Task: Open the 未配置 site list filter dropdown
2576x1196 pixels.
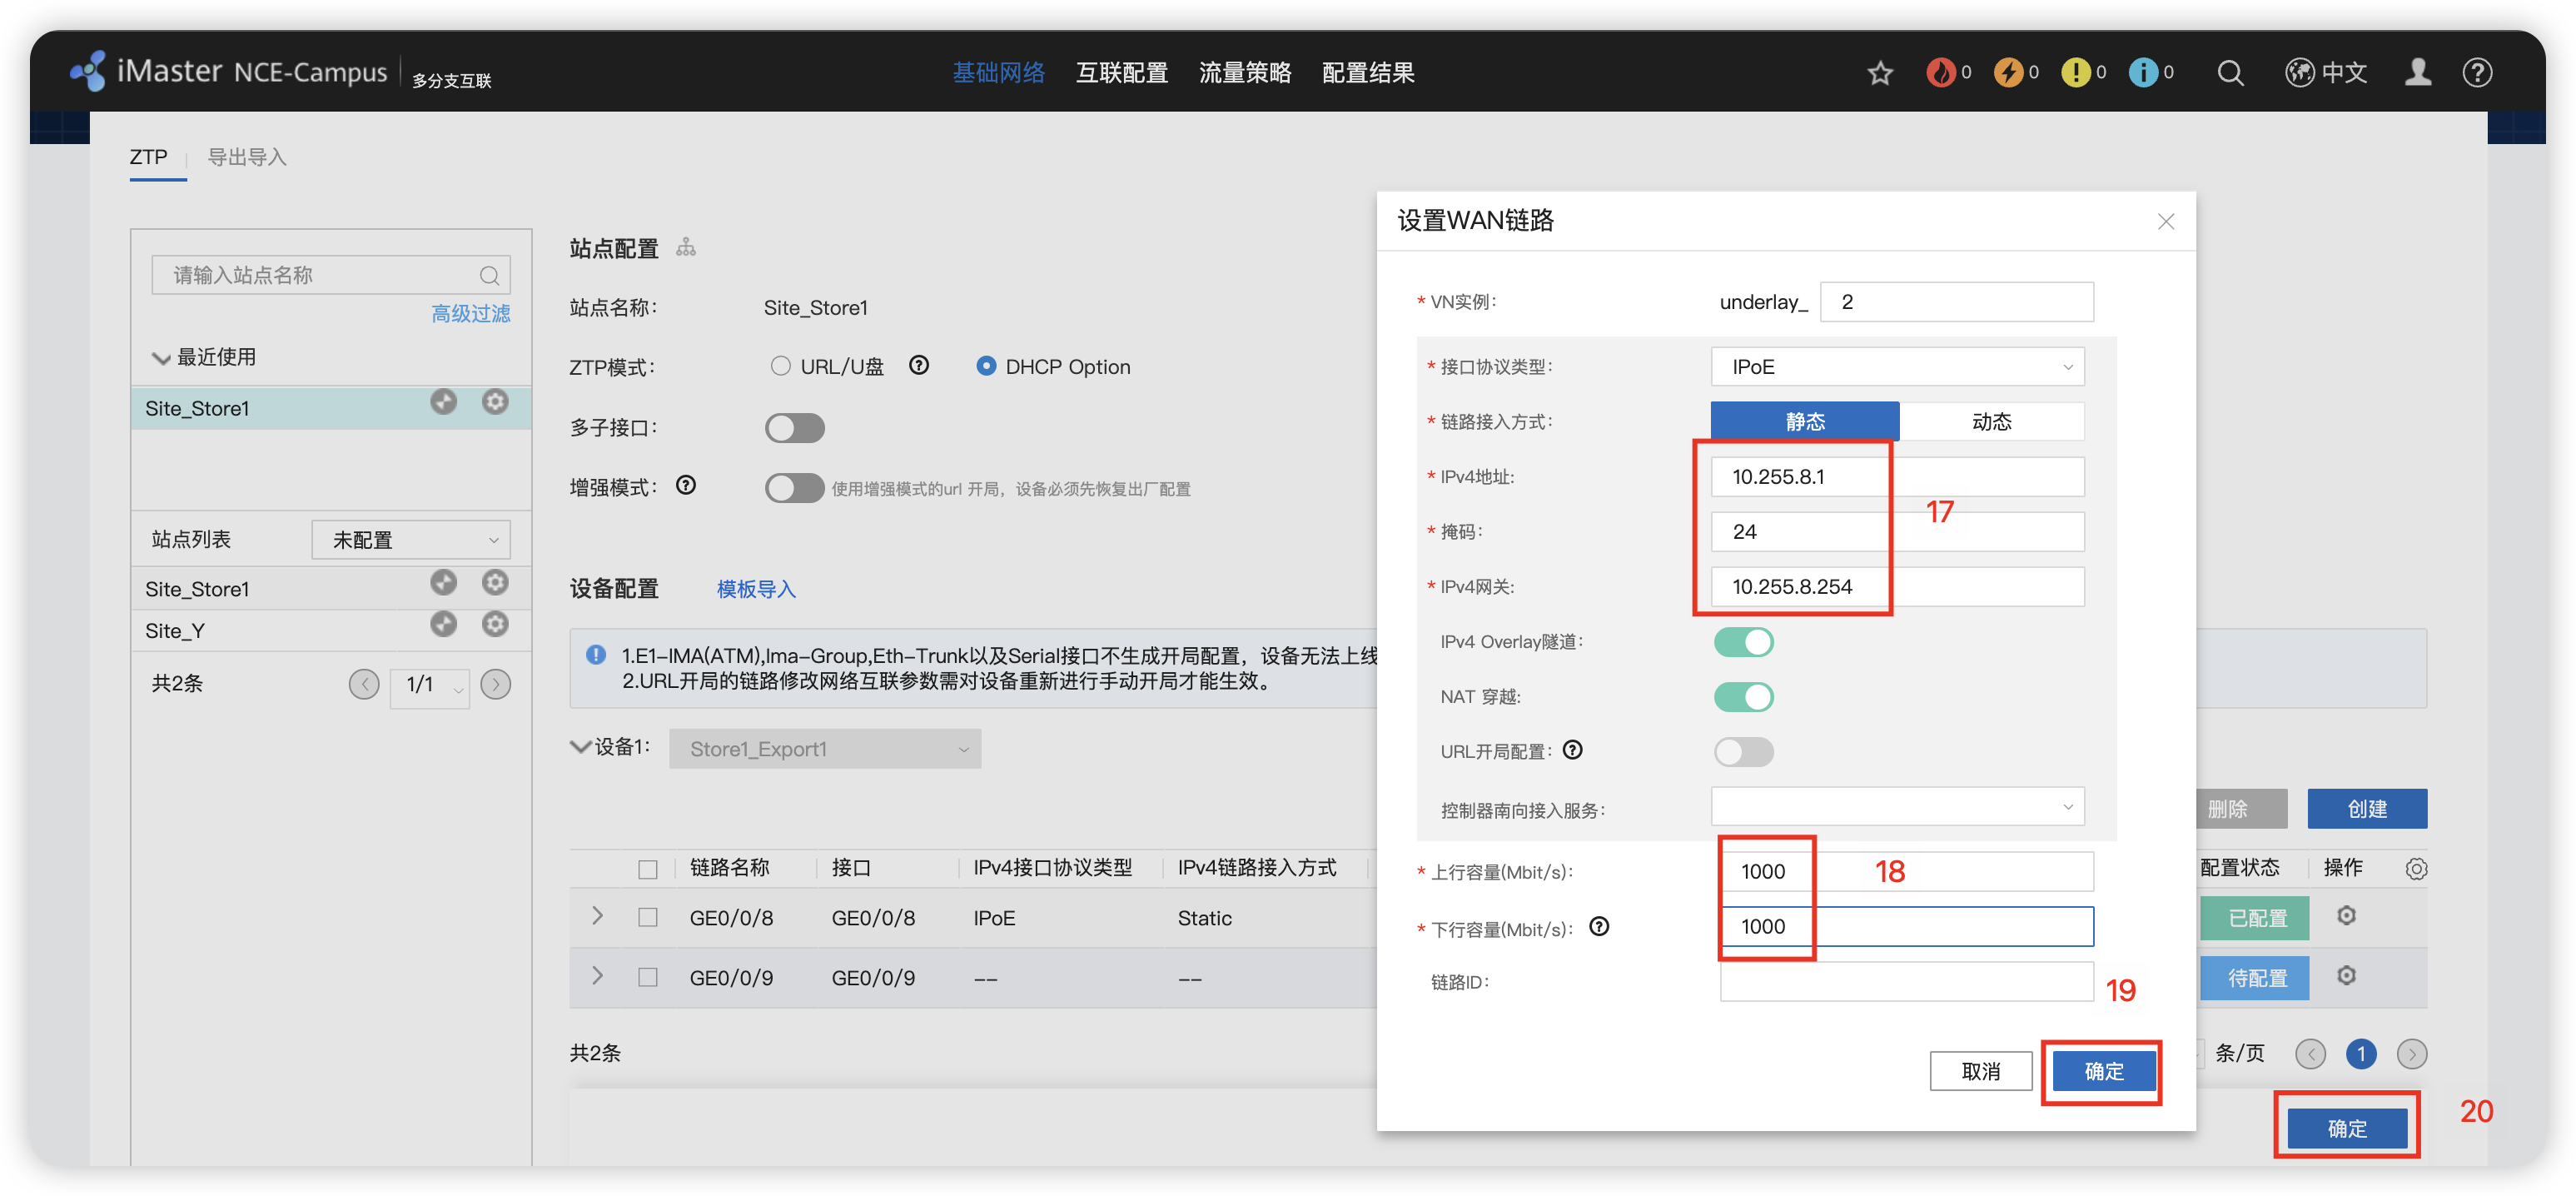Action: [x=411, y=540]
